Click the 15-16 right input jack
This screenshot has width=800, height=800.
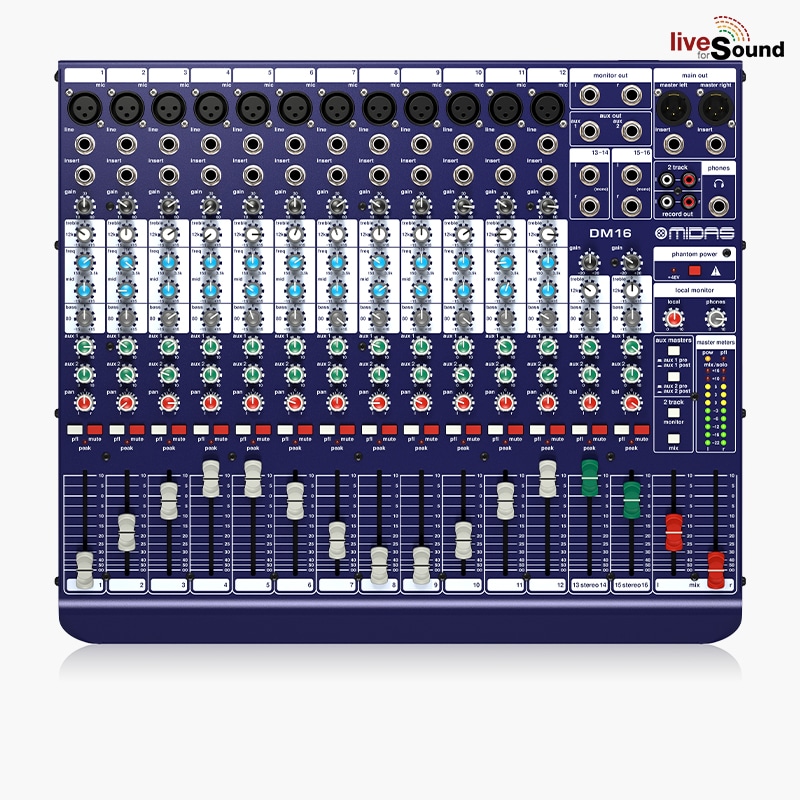click(x=632, y=206)
